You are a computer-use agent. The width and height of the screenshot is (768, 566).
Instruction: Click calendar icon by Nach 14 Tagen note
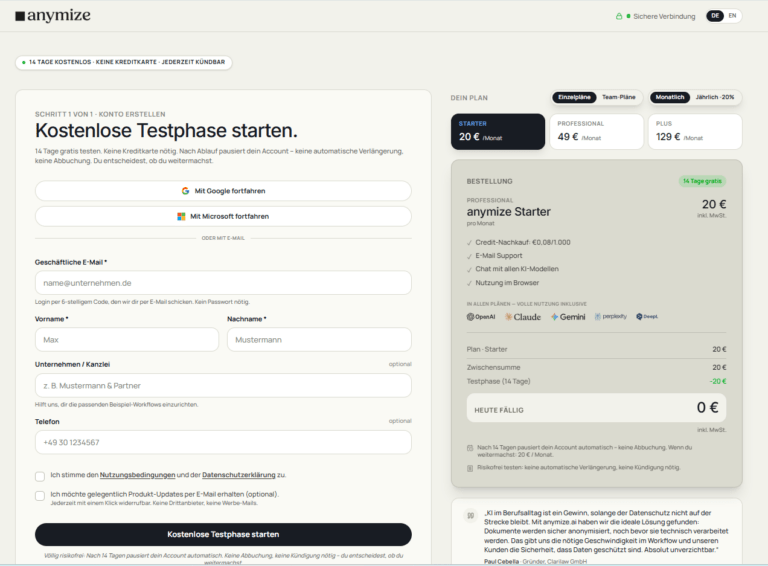point(470,448)
